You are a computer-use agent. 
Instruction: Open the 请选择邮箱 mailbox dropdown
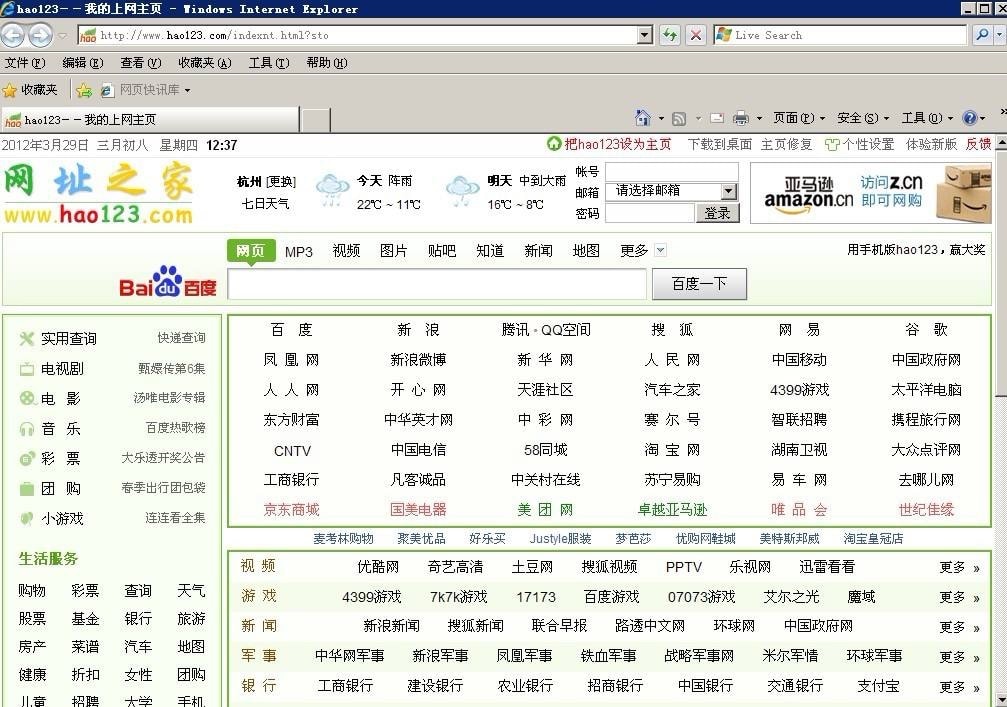pos(728,191)
